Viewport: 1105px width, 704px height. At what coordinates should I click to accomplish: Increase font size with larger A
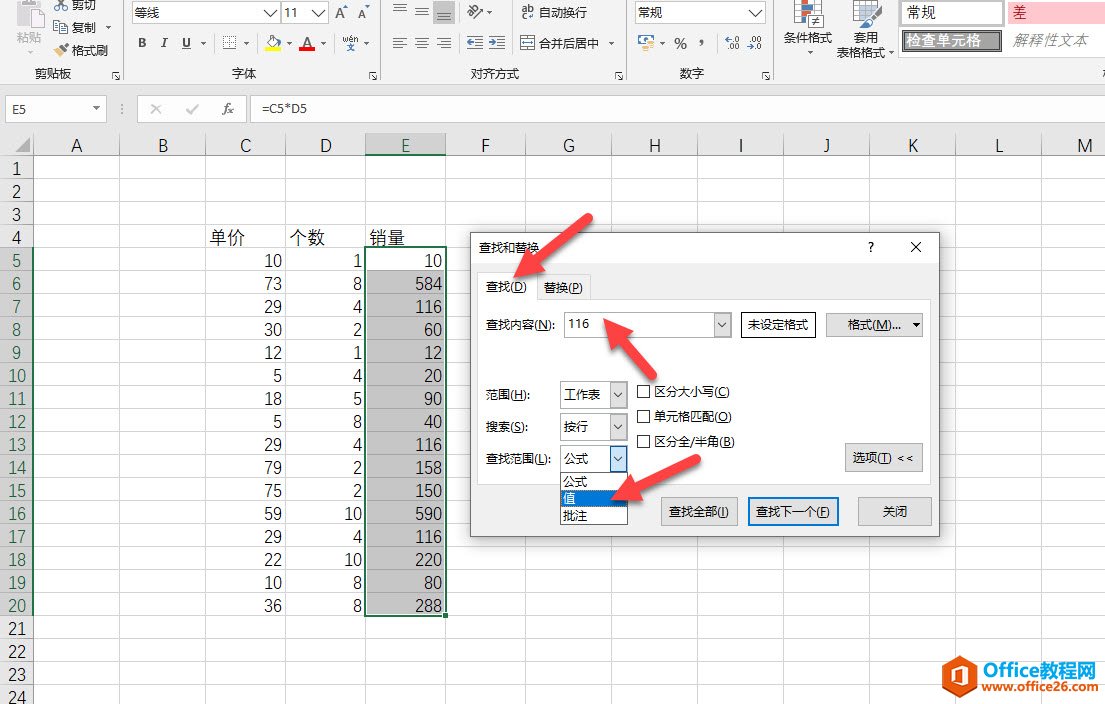341,13
